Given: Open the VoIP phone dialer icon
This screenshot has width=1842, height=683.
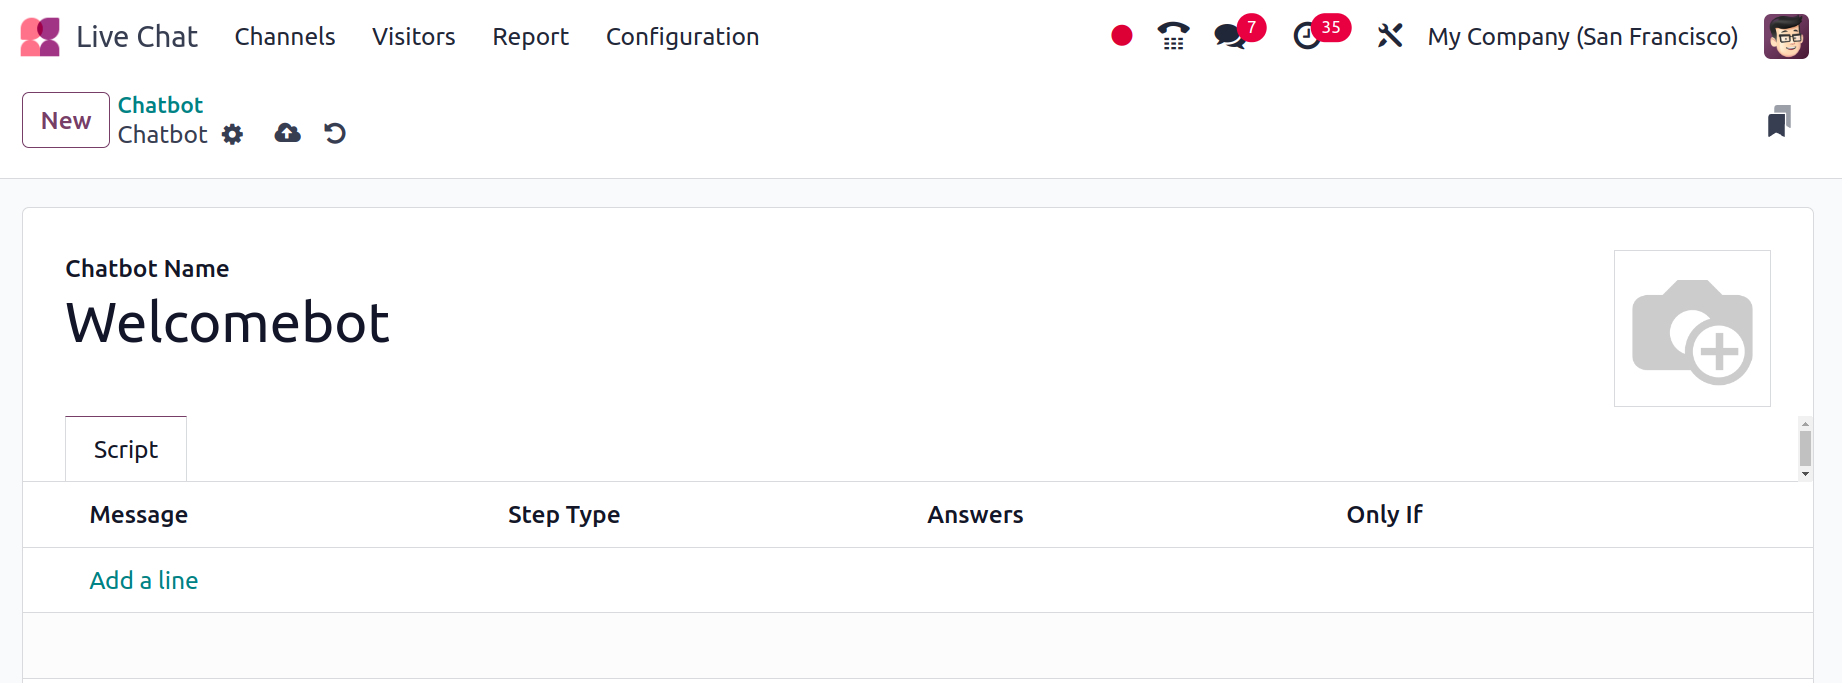Looking at the screenshot, I should point(1173,36).
